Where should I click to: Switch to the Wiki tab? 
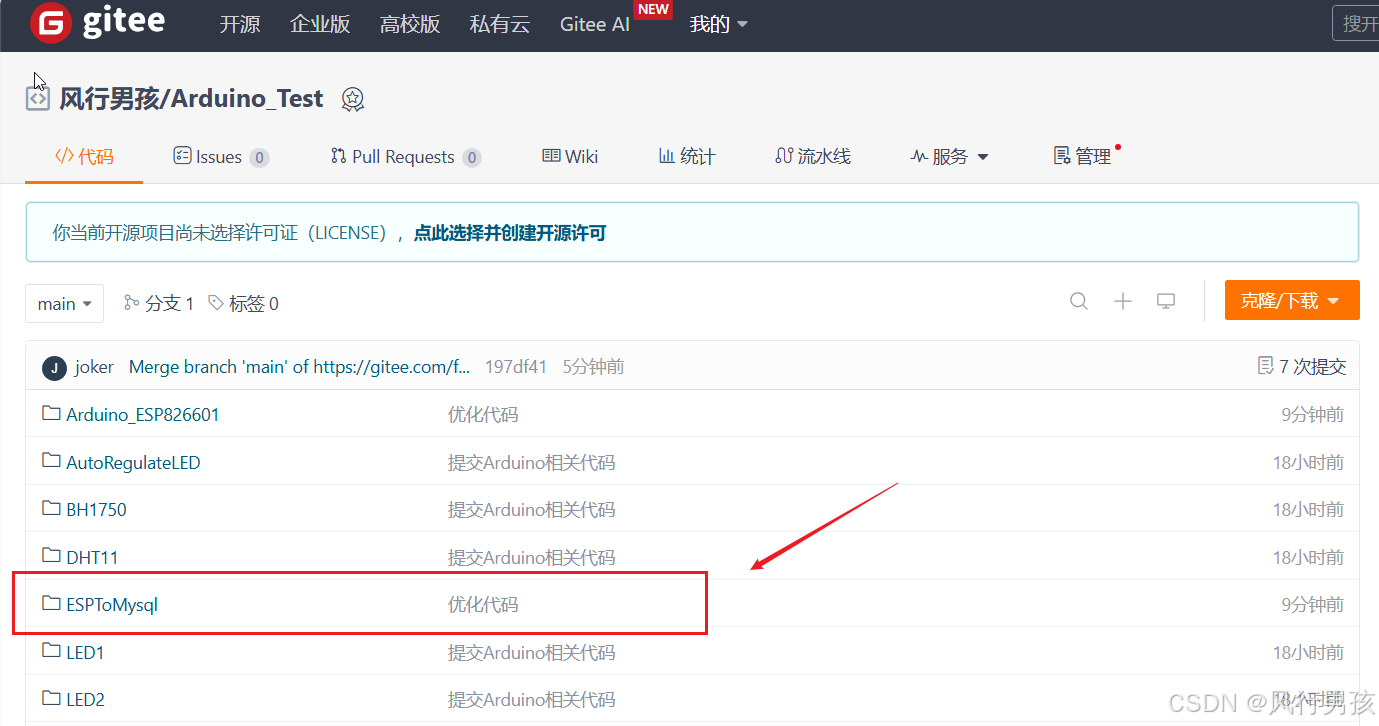coord(570,156)
